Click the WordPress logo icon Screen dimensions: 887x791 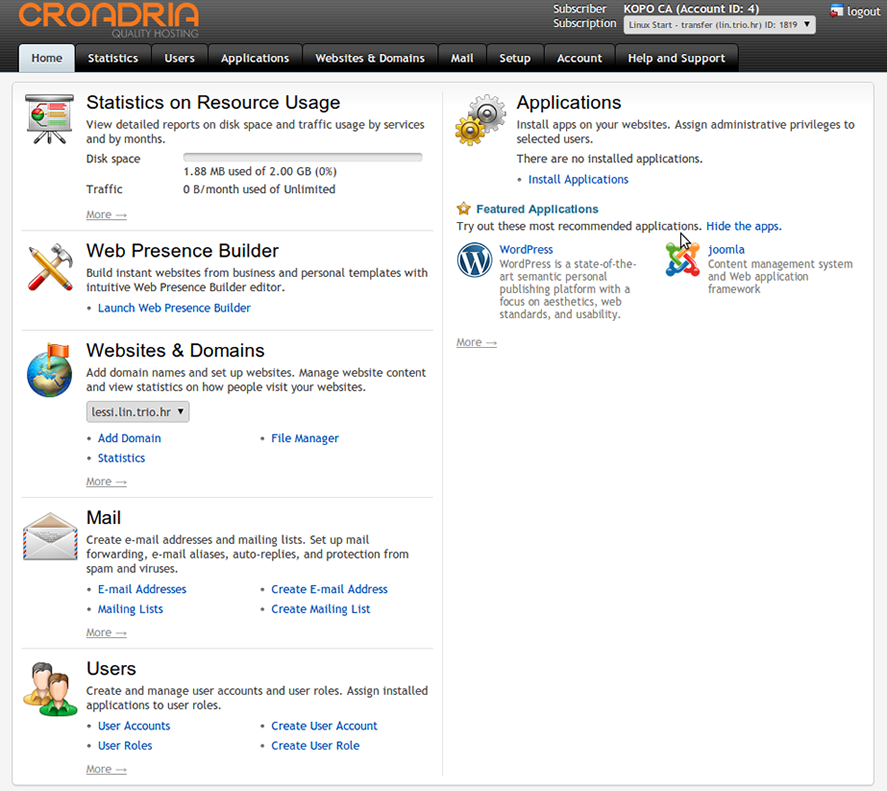(474, 260)
